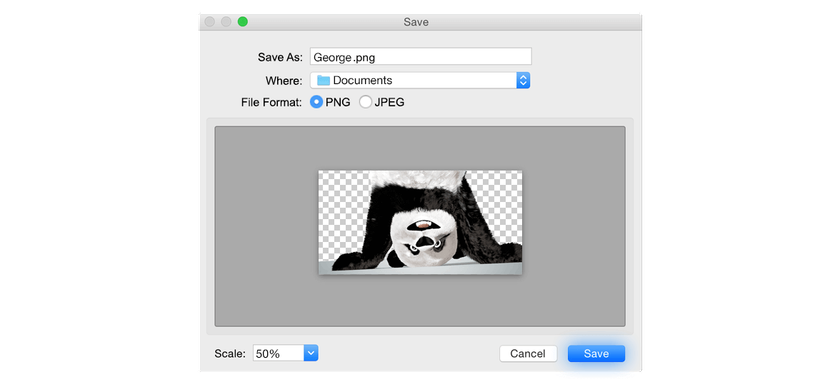Click the Documents folder icon

pyautogui.click(x=323, y=80)
